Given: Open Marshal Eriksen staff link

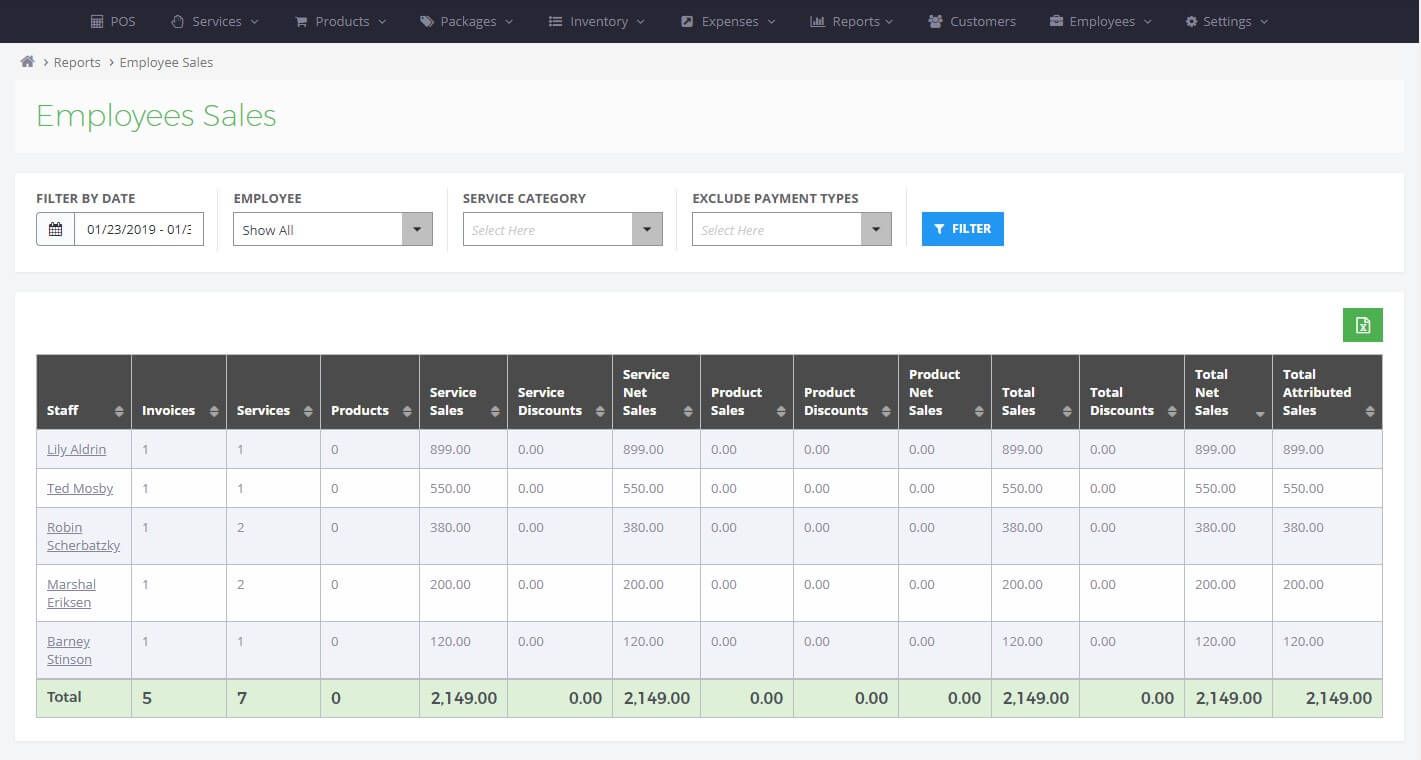Looking at the screenshot, I should (x=71, y=594).
